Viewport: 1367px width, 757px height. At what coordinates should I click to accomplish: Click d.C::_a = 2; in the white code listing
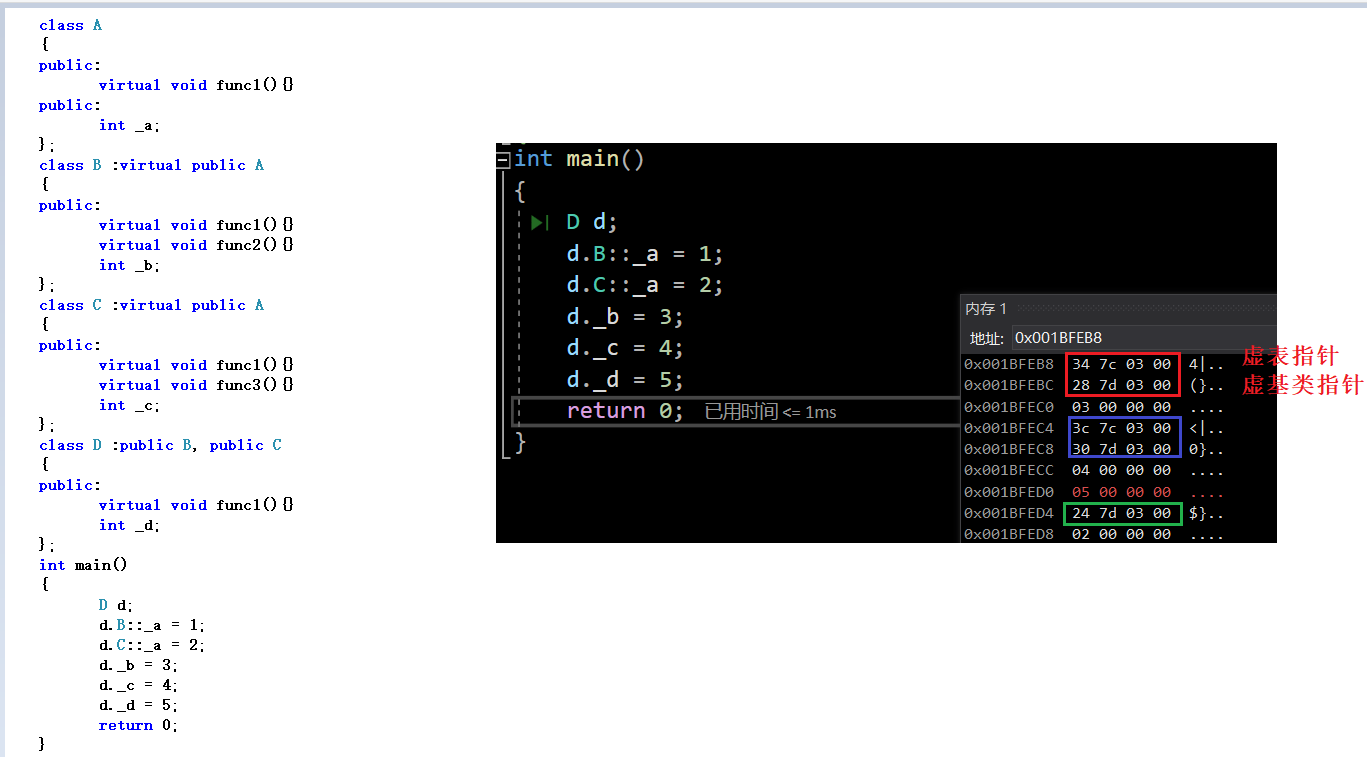(152, 645)
